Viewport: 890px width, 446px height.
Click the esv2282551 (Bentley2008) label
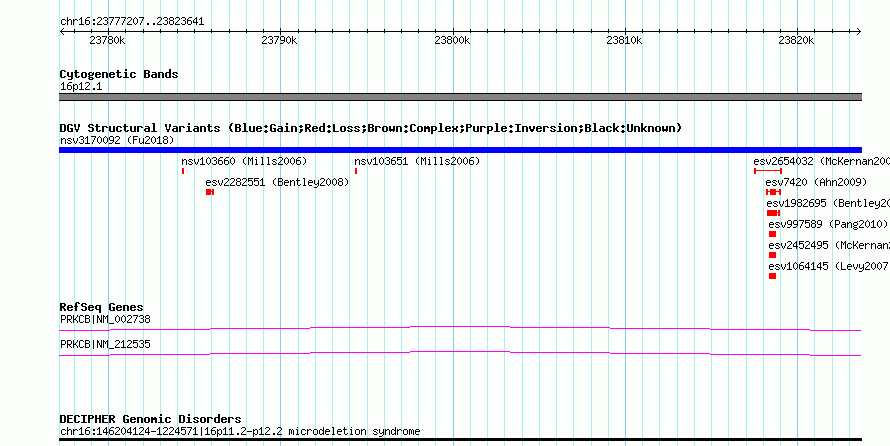click(x=277, y=183)
